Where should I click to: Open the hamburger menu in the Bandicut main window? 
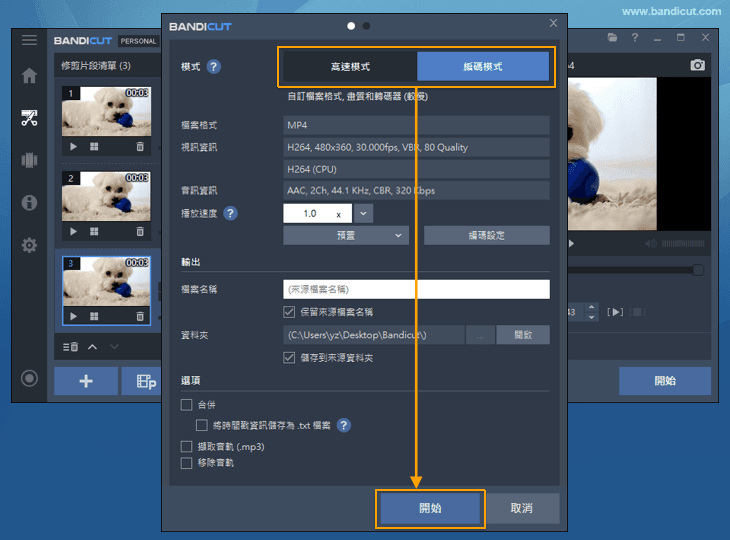[x=29, y=40]
